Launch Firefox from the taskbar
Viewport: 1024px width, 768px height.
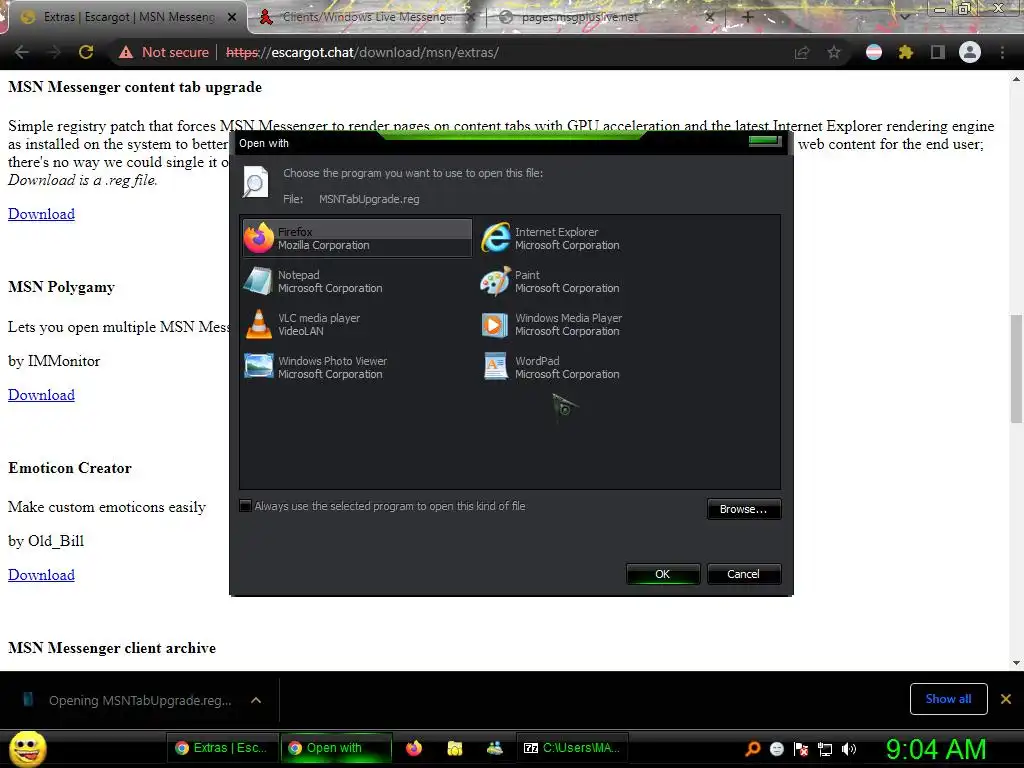(414, 748)
